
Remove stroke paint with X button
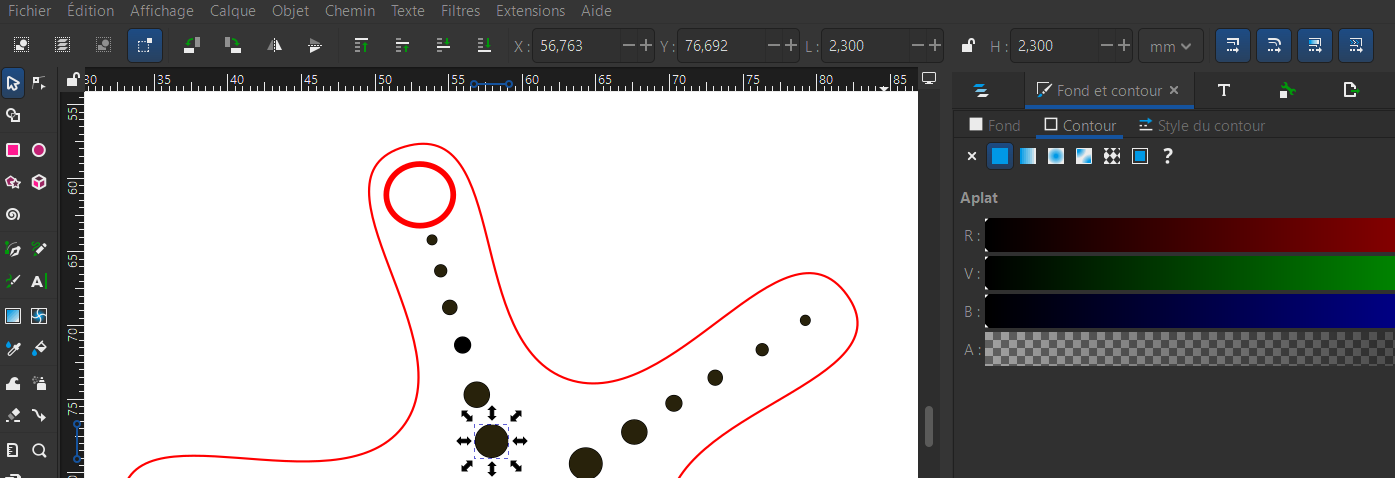(972, 156)
